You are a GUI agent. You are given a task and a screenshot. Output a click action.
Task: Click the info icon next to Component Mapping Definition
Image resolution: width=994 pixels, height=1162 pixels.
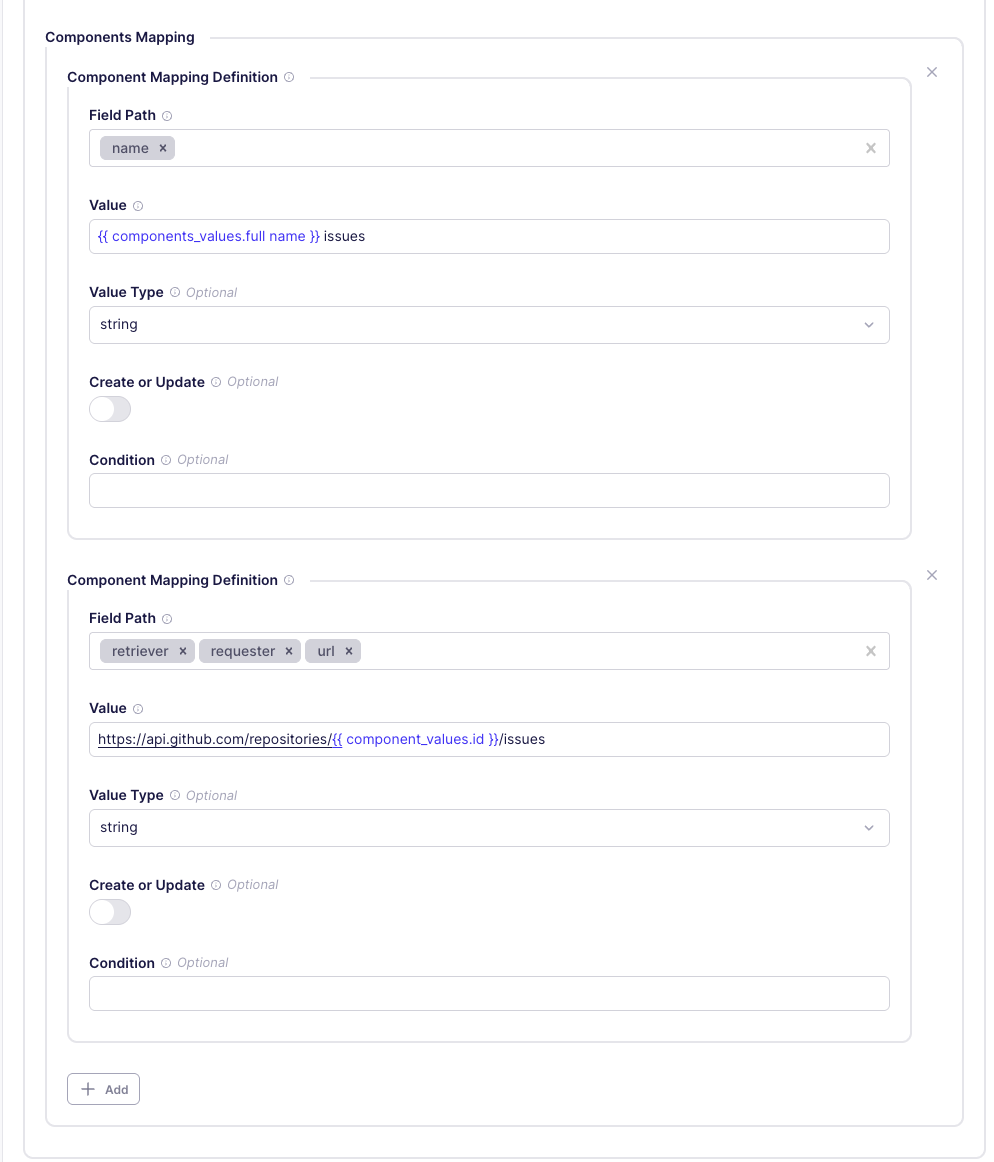coord(289,77)
